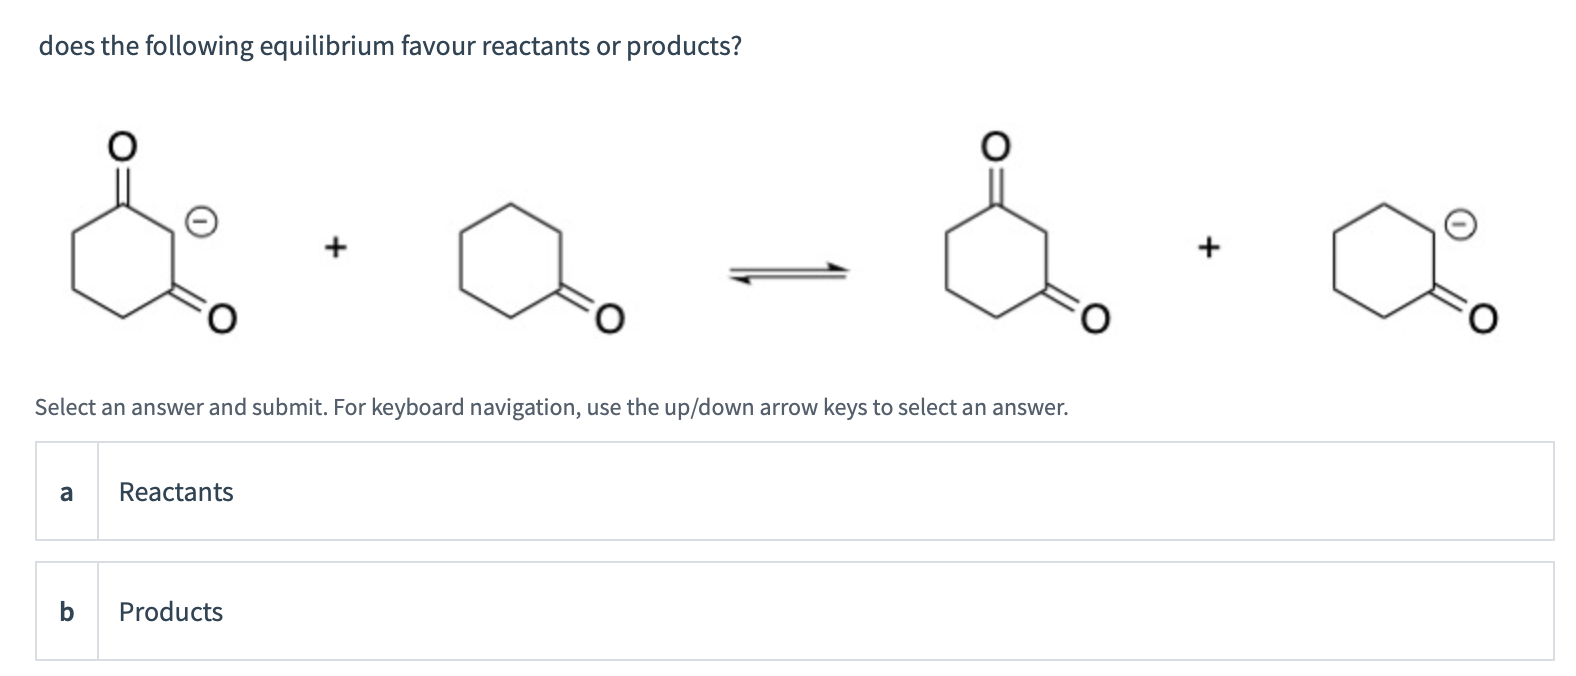Image resolution: width=1576 pixels, height=676 pixels.
Task: Click the letter "b" option marker
Action: [x=67, y=612]
